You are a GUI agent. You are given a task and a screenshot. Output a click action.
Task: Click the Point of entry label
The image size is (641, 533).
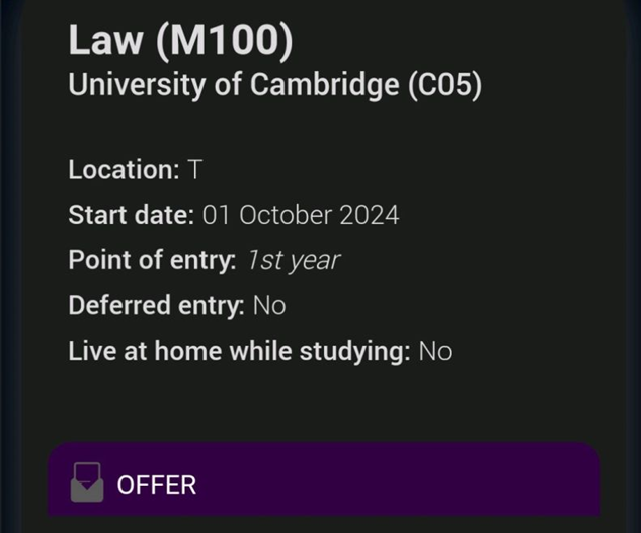[152, 260]
